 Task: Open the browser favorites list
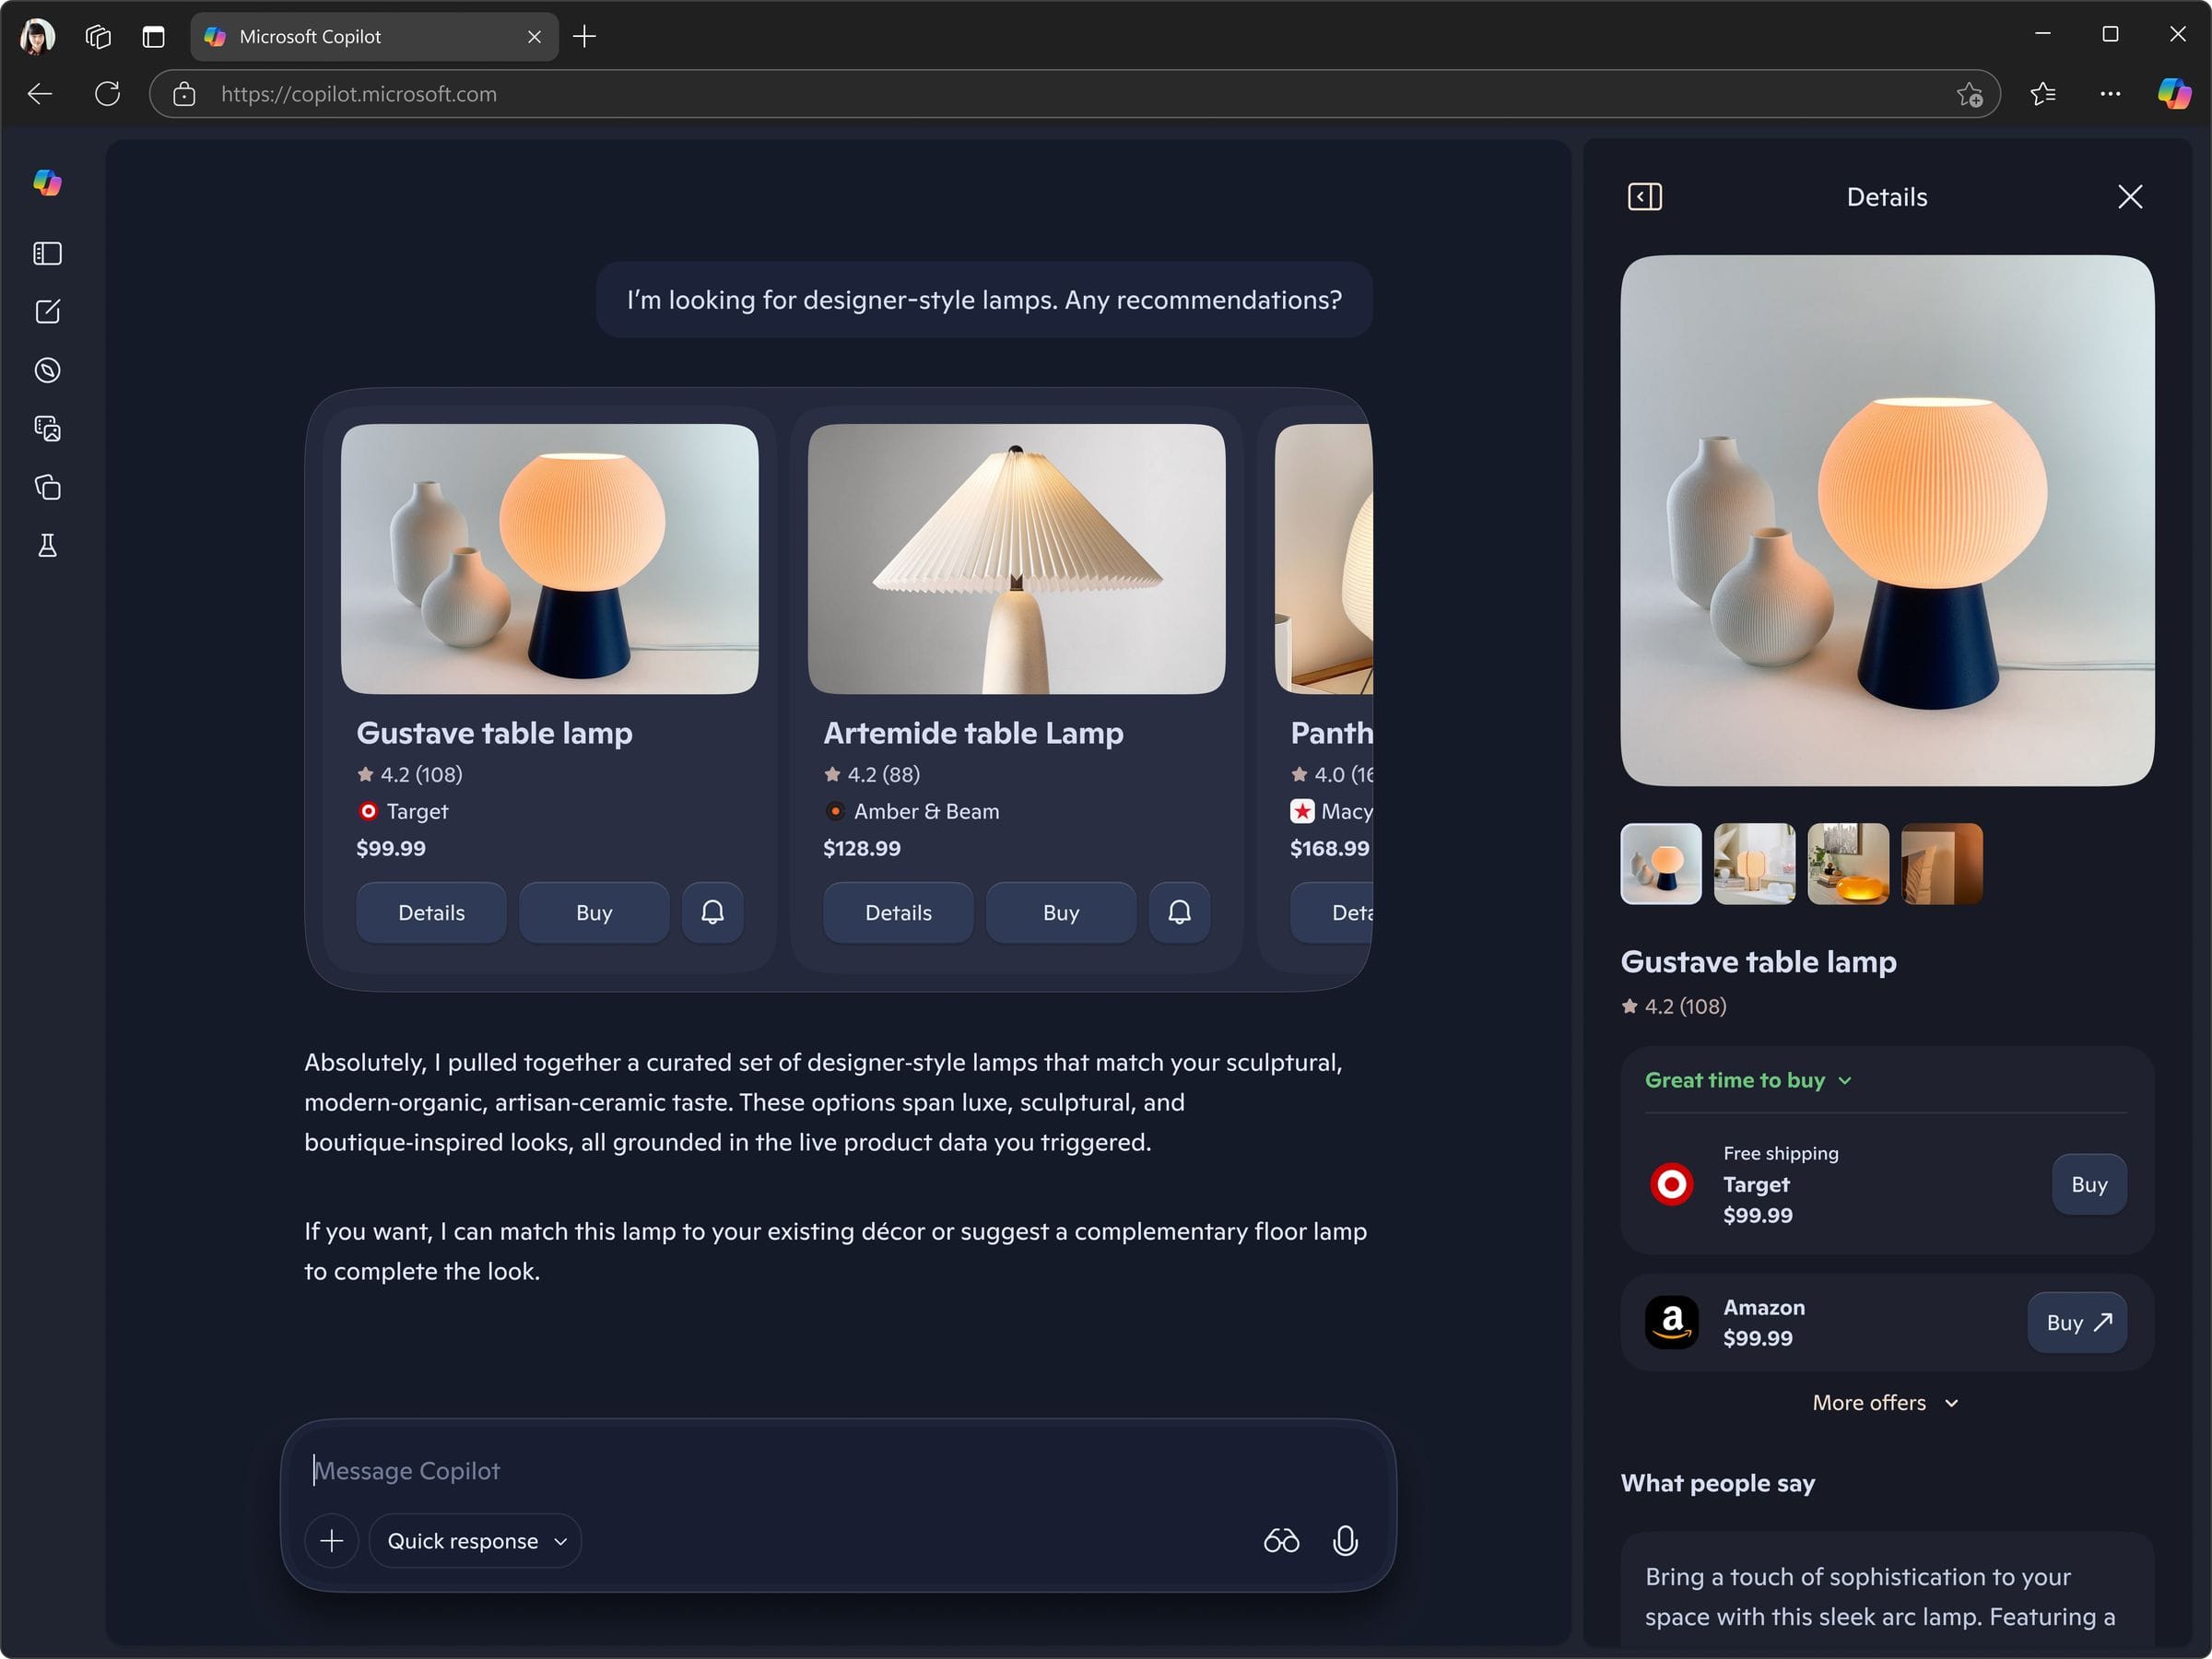[x=2043, y=94]
